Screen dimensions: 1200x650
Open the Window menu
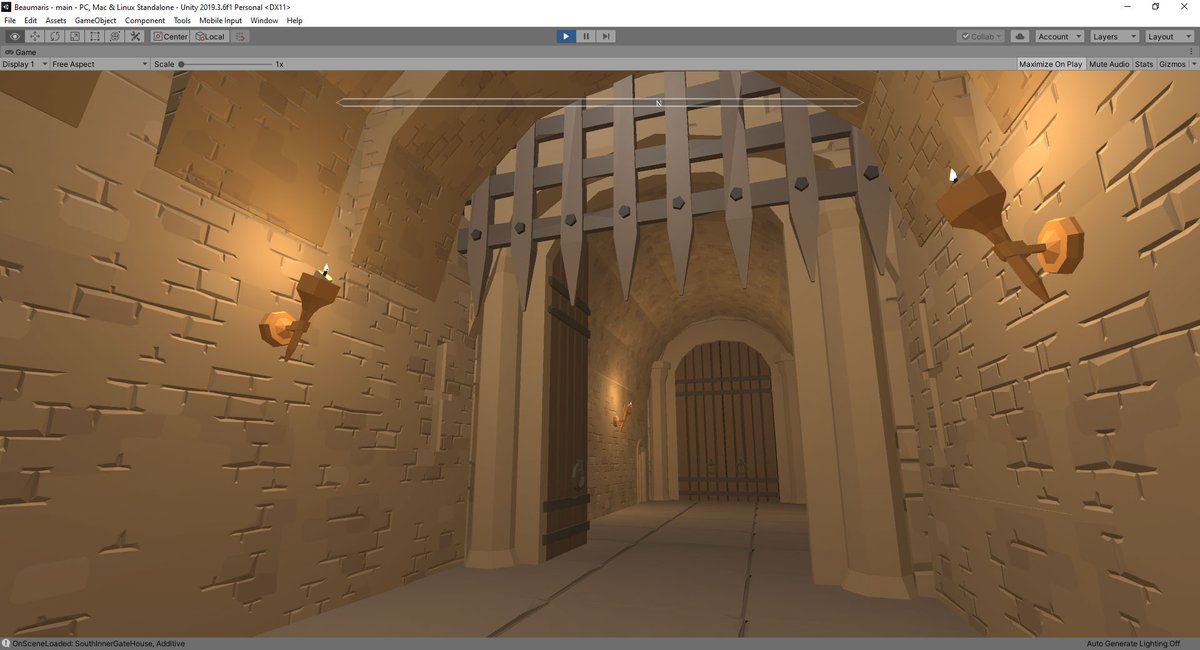pos(264,20)
